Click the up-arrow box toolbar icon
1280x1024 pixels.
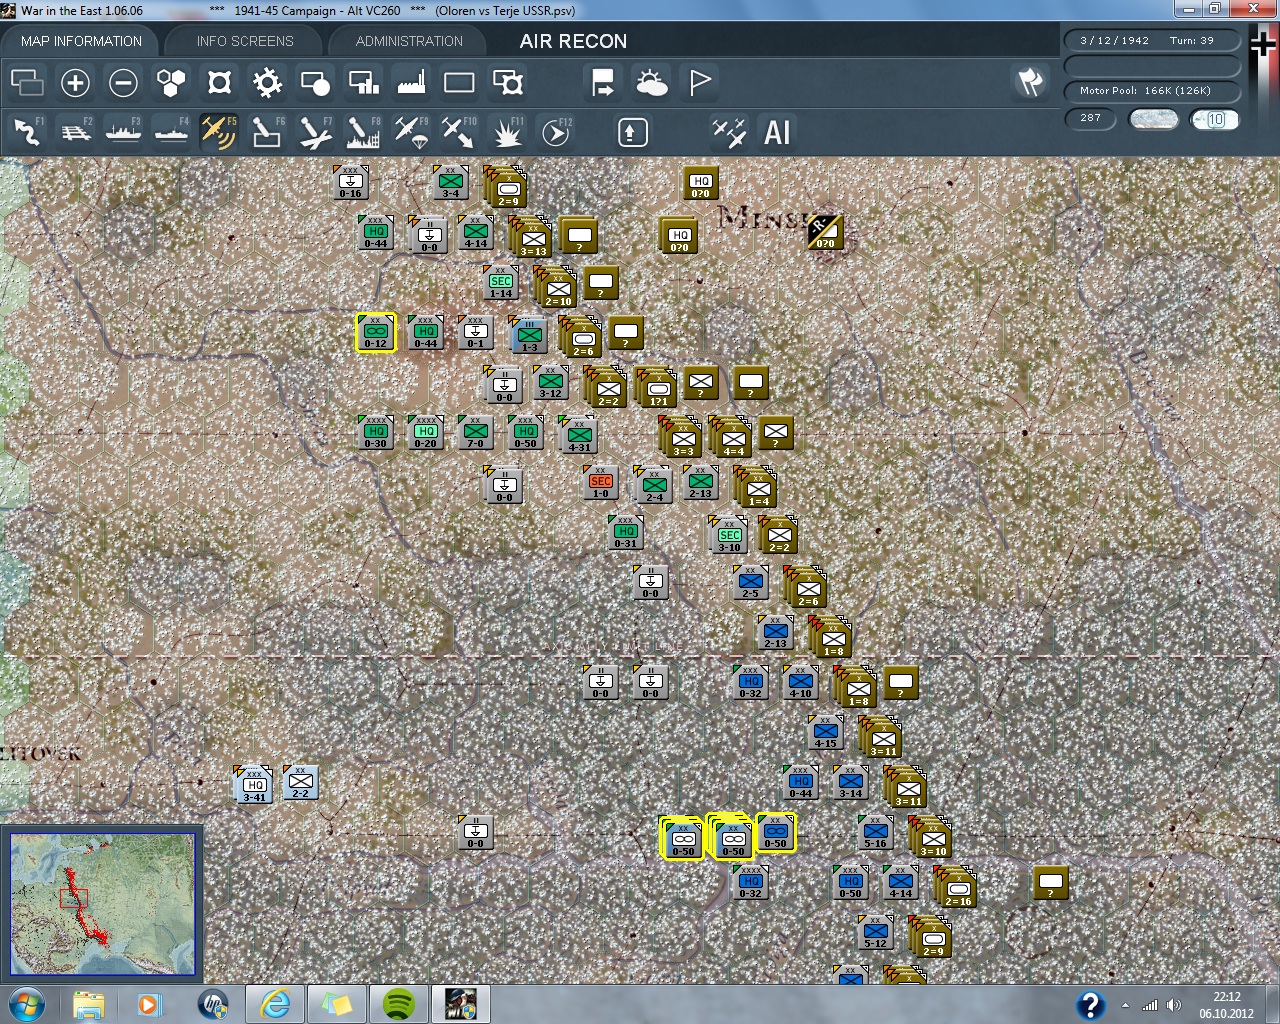point(632,132)
